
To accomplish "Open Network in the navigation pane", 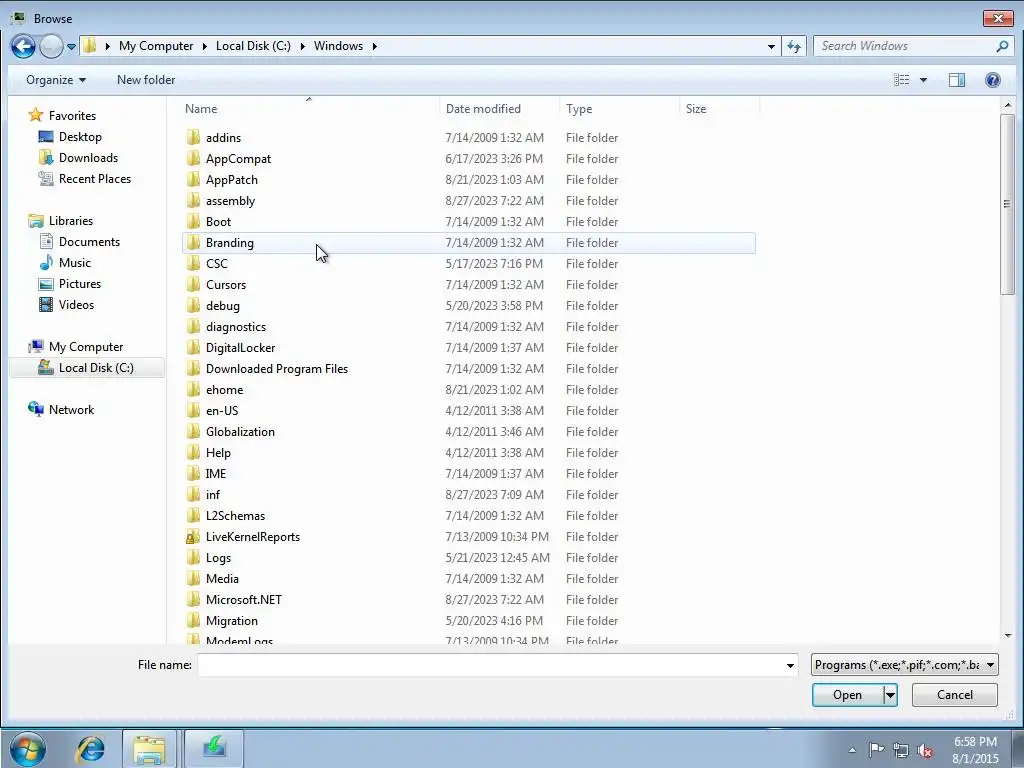I will tap(71, 409).
